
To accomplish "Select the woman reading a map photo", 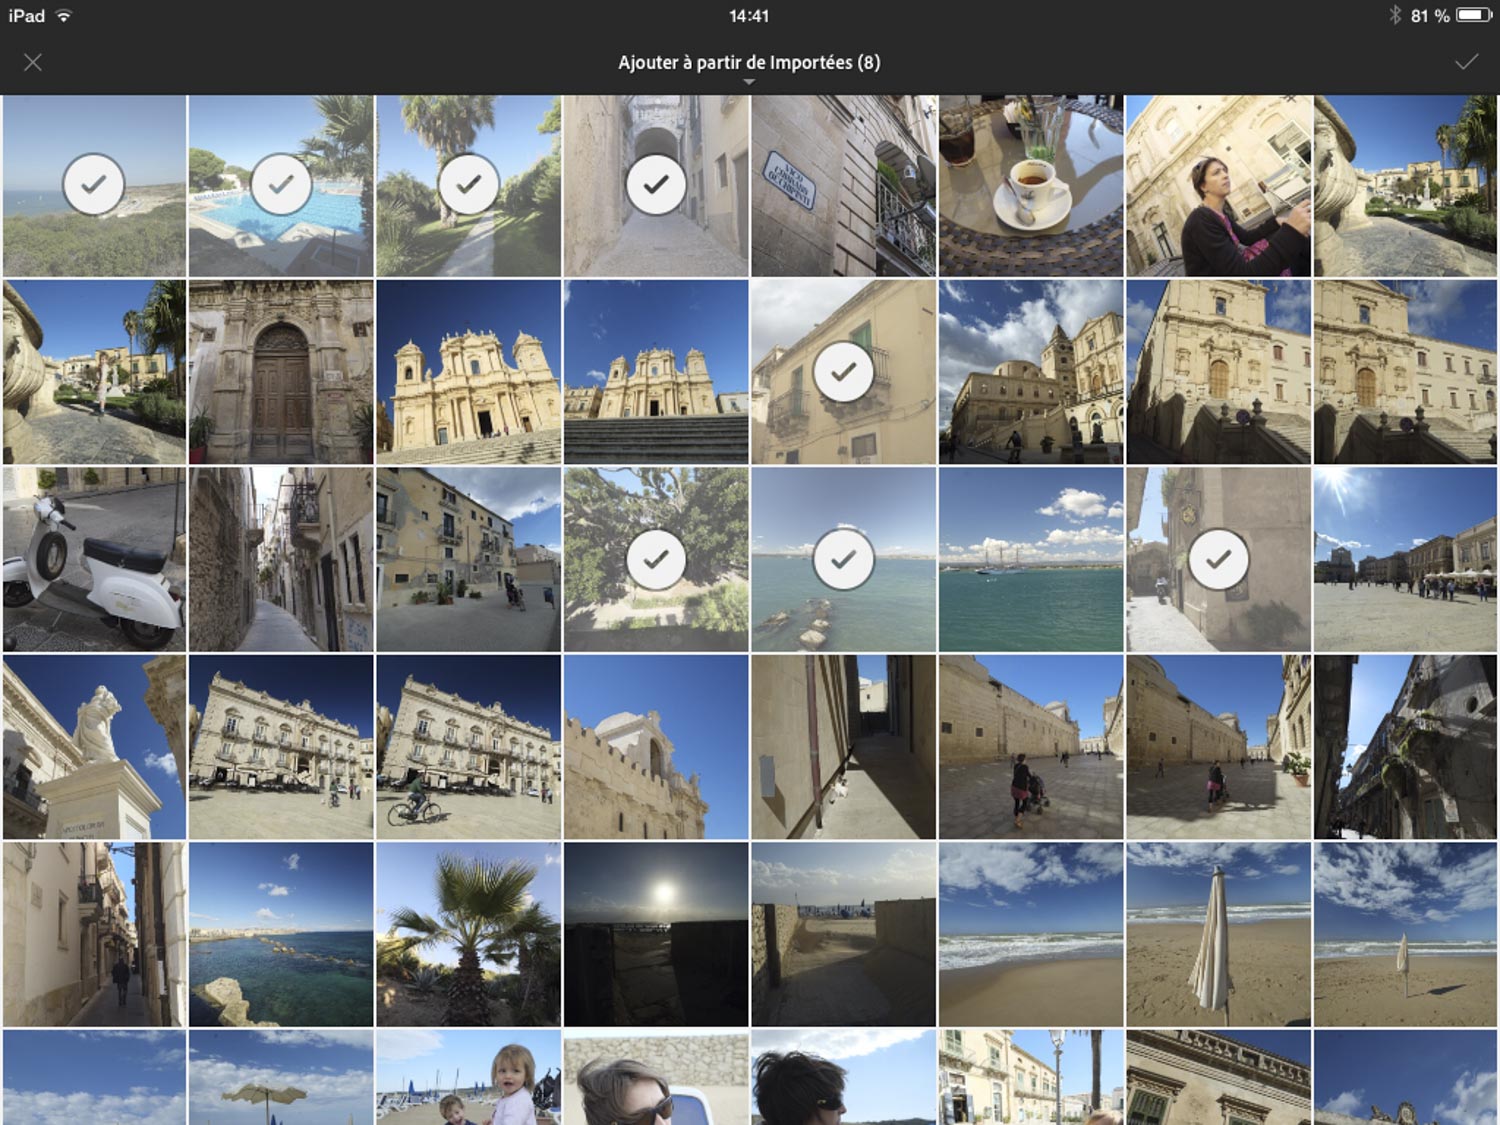I will (1218, 186).
